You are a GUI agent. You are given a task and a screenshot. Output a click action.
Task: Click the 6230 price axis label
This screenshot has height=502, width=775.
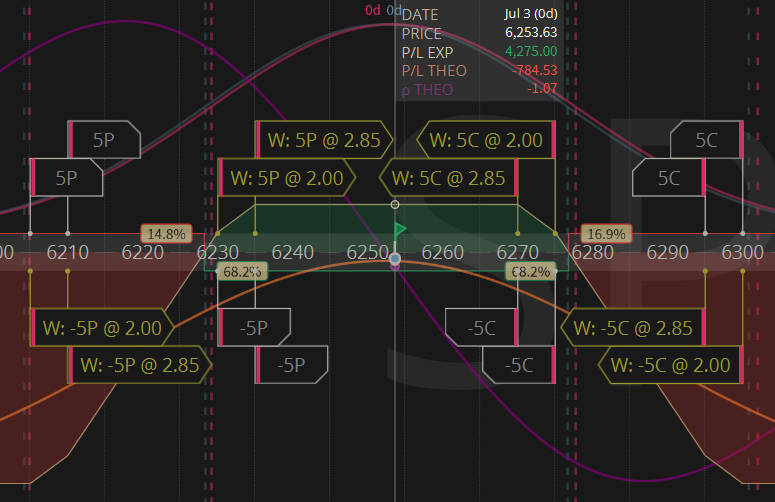[218, 252]
